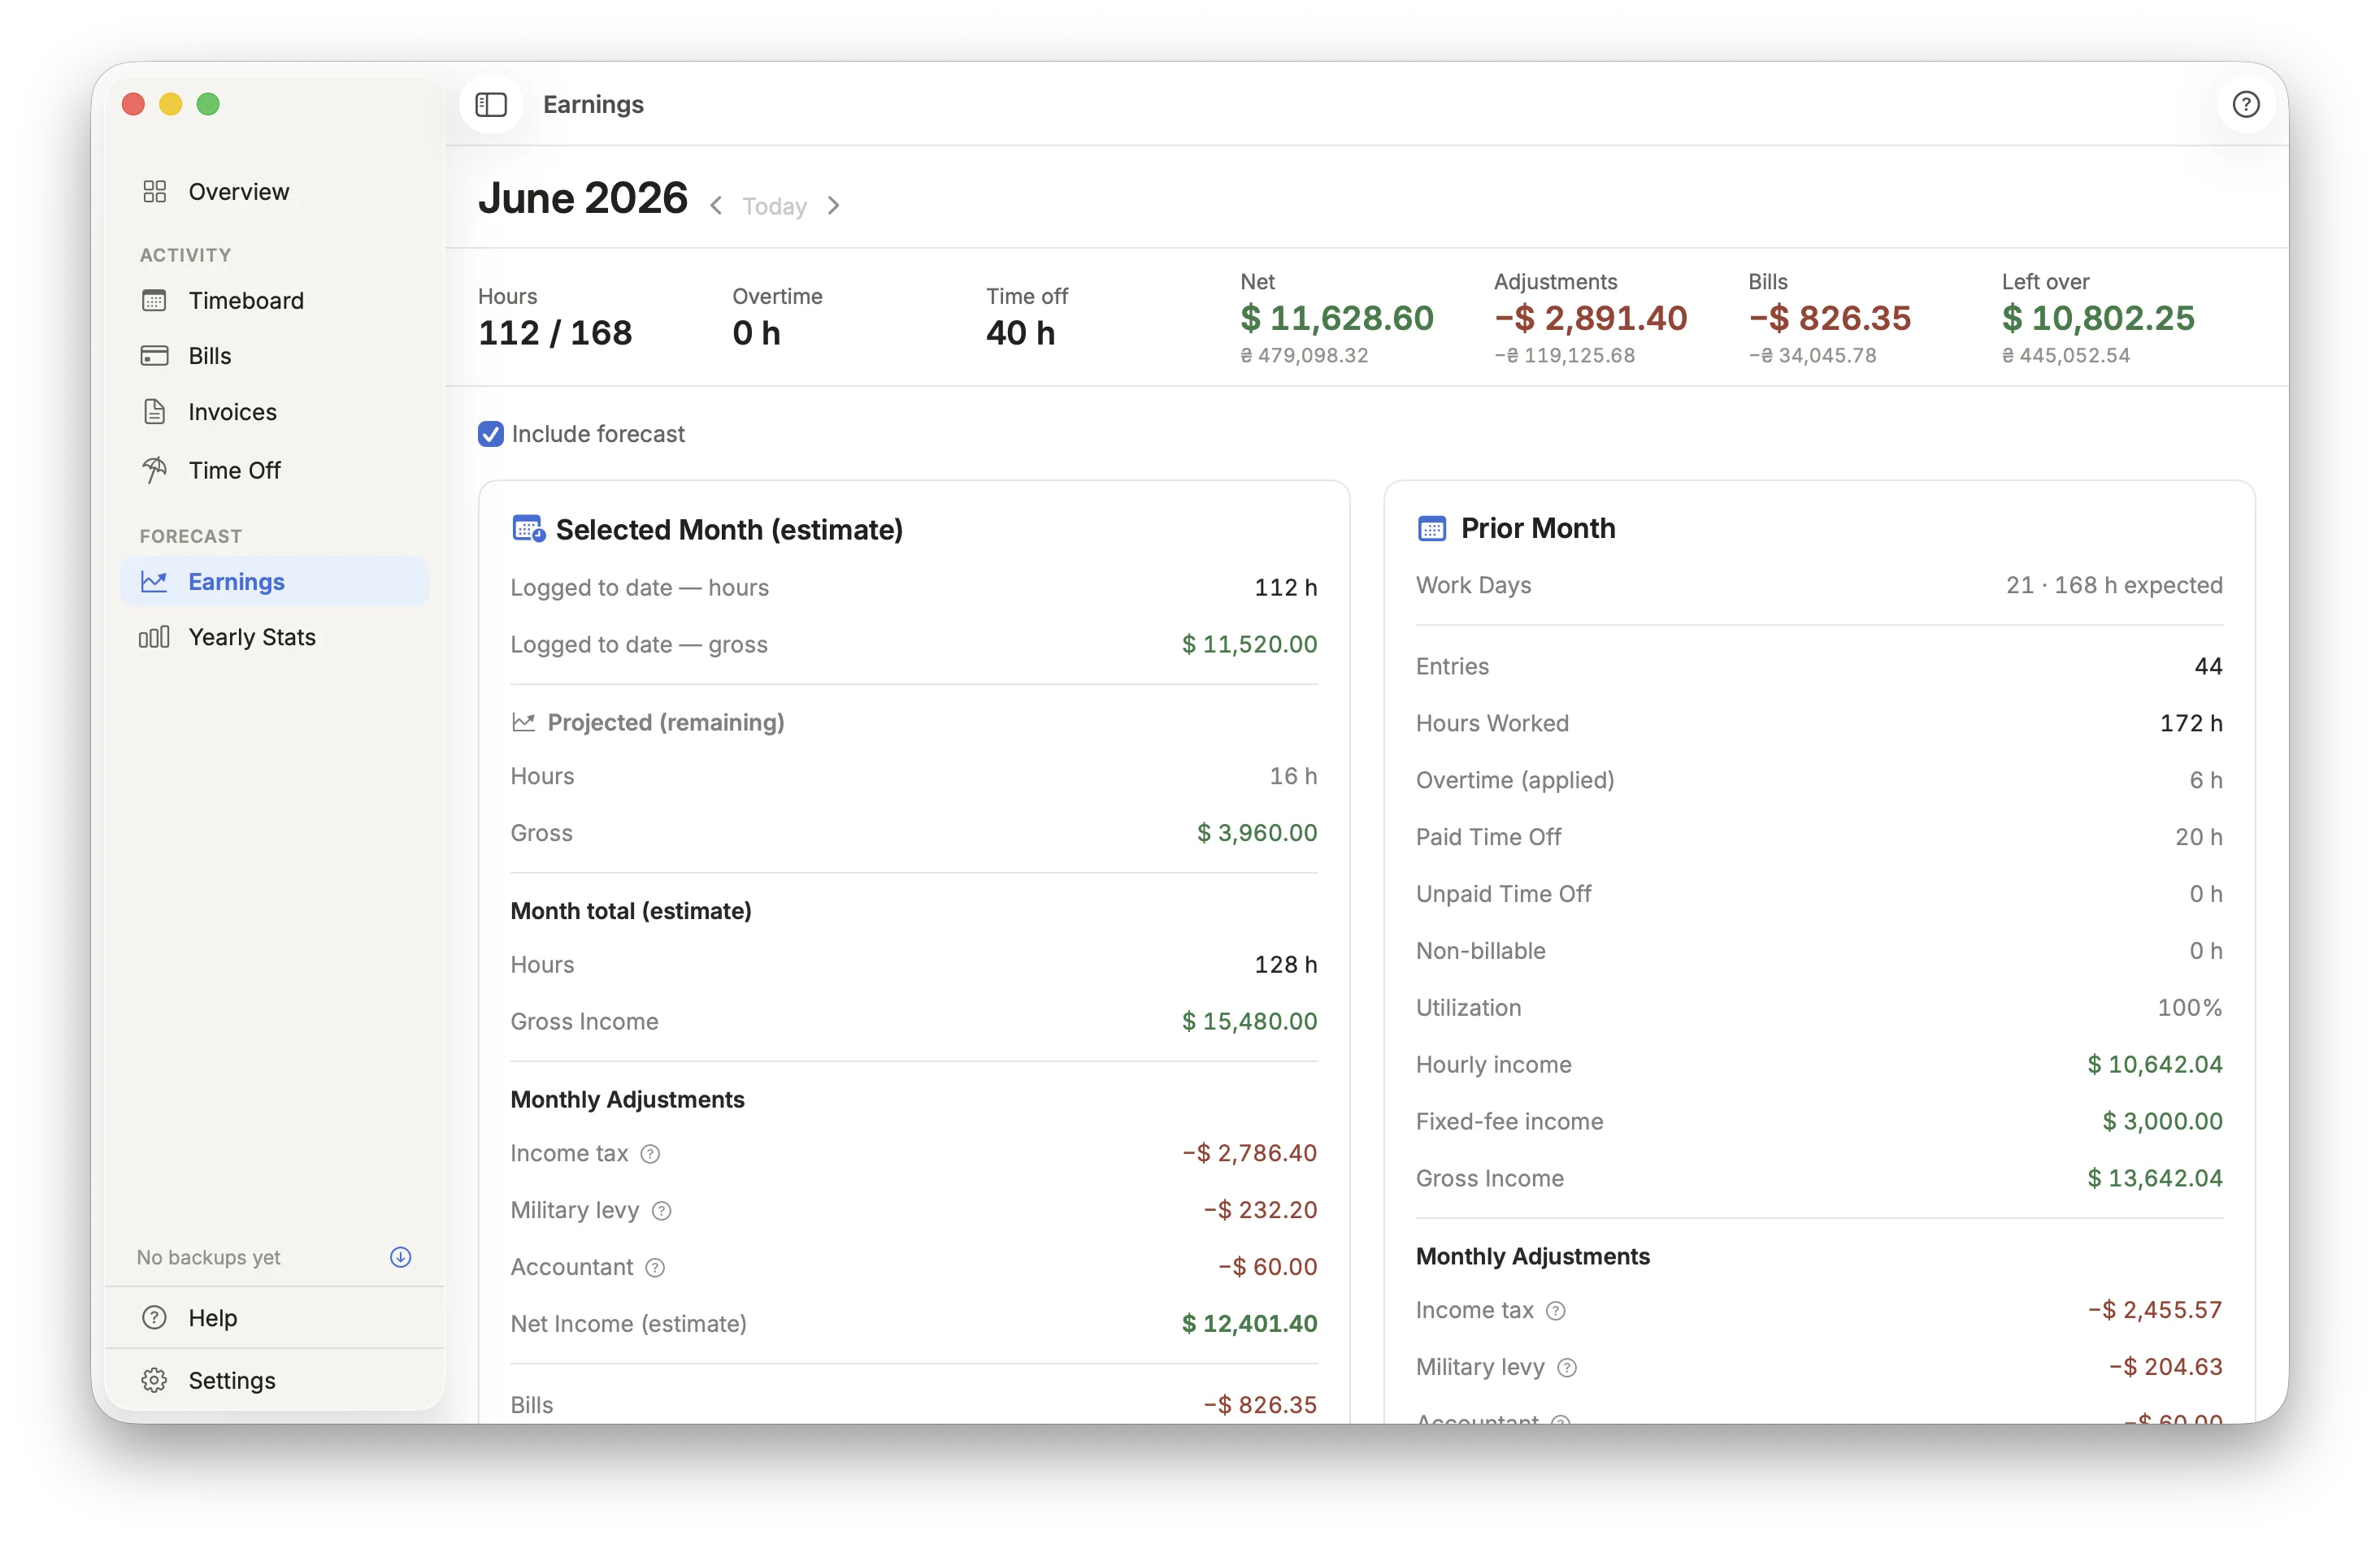
Task: Click Net Income (estimate) '$ 12,401.40'
Action: click(x=1249, y=1323)
